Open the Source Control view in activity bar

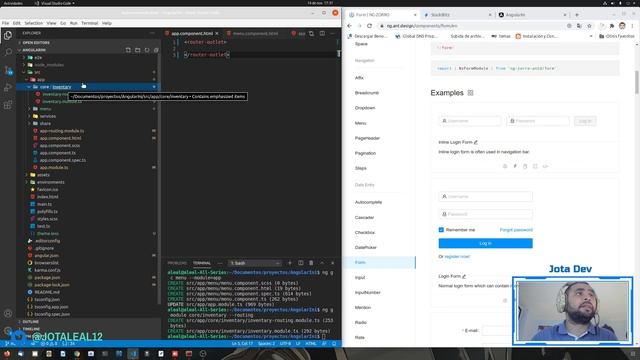click(8, 70)
